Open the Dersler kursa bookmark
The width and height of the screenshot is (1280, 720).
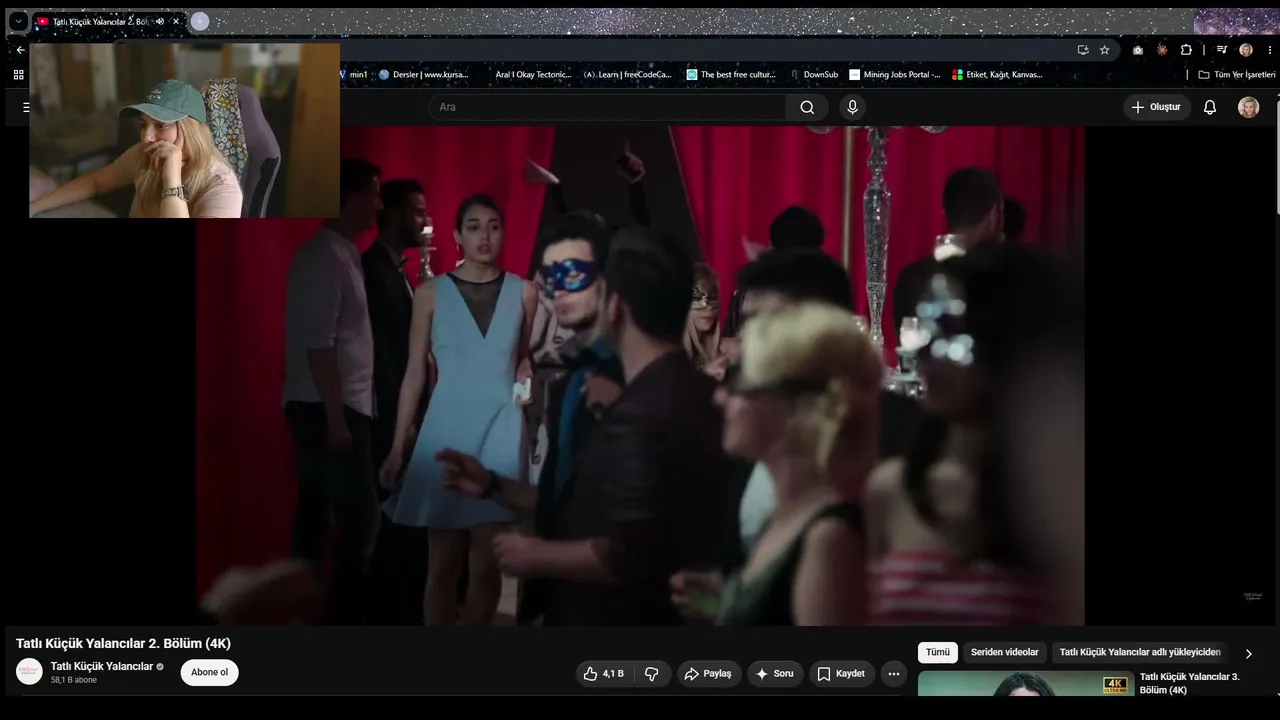pos(424,74)
